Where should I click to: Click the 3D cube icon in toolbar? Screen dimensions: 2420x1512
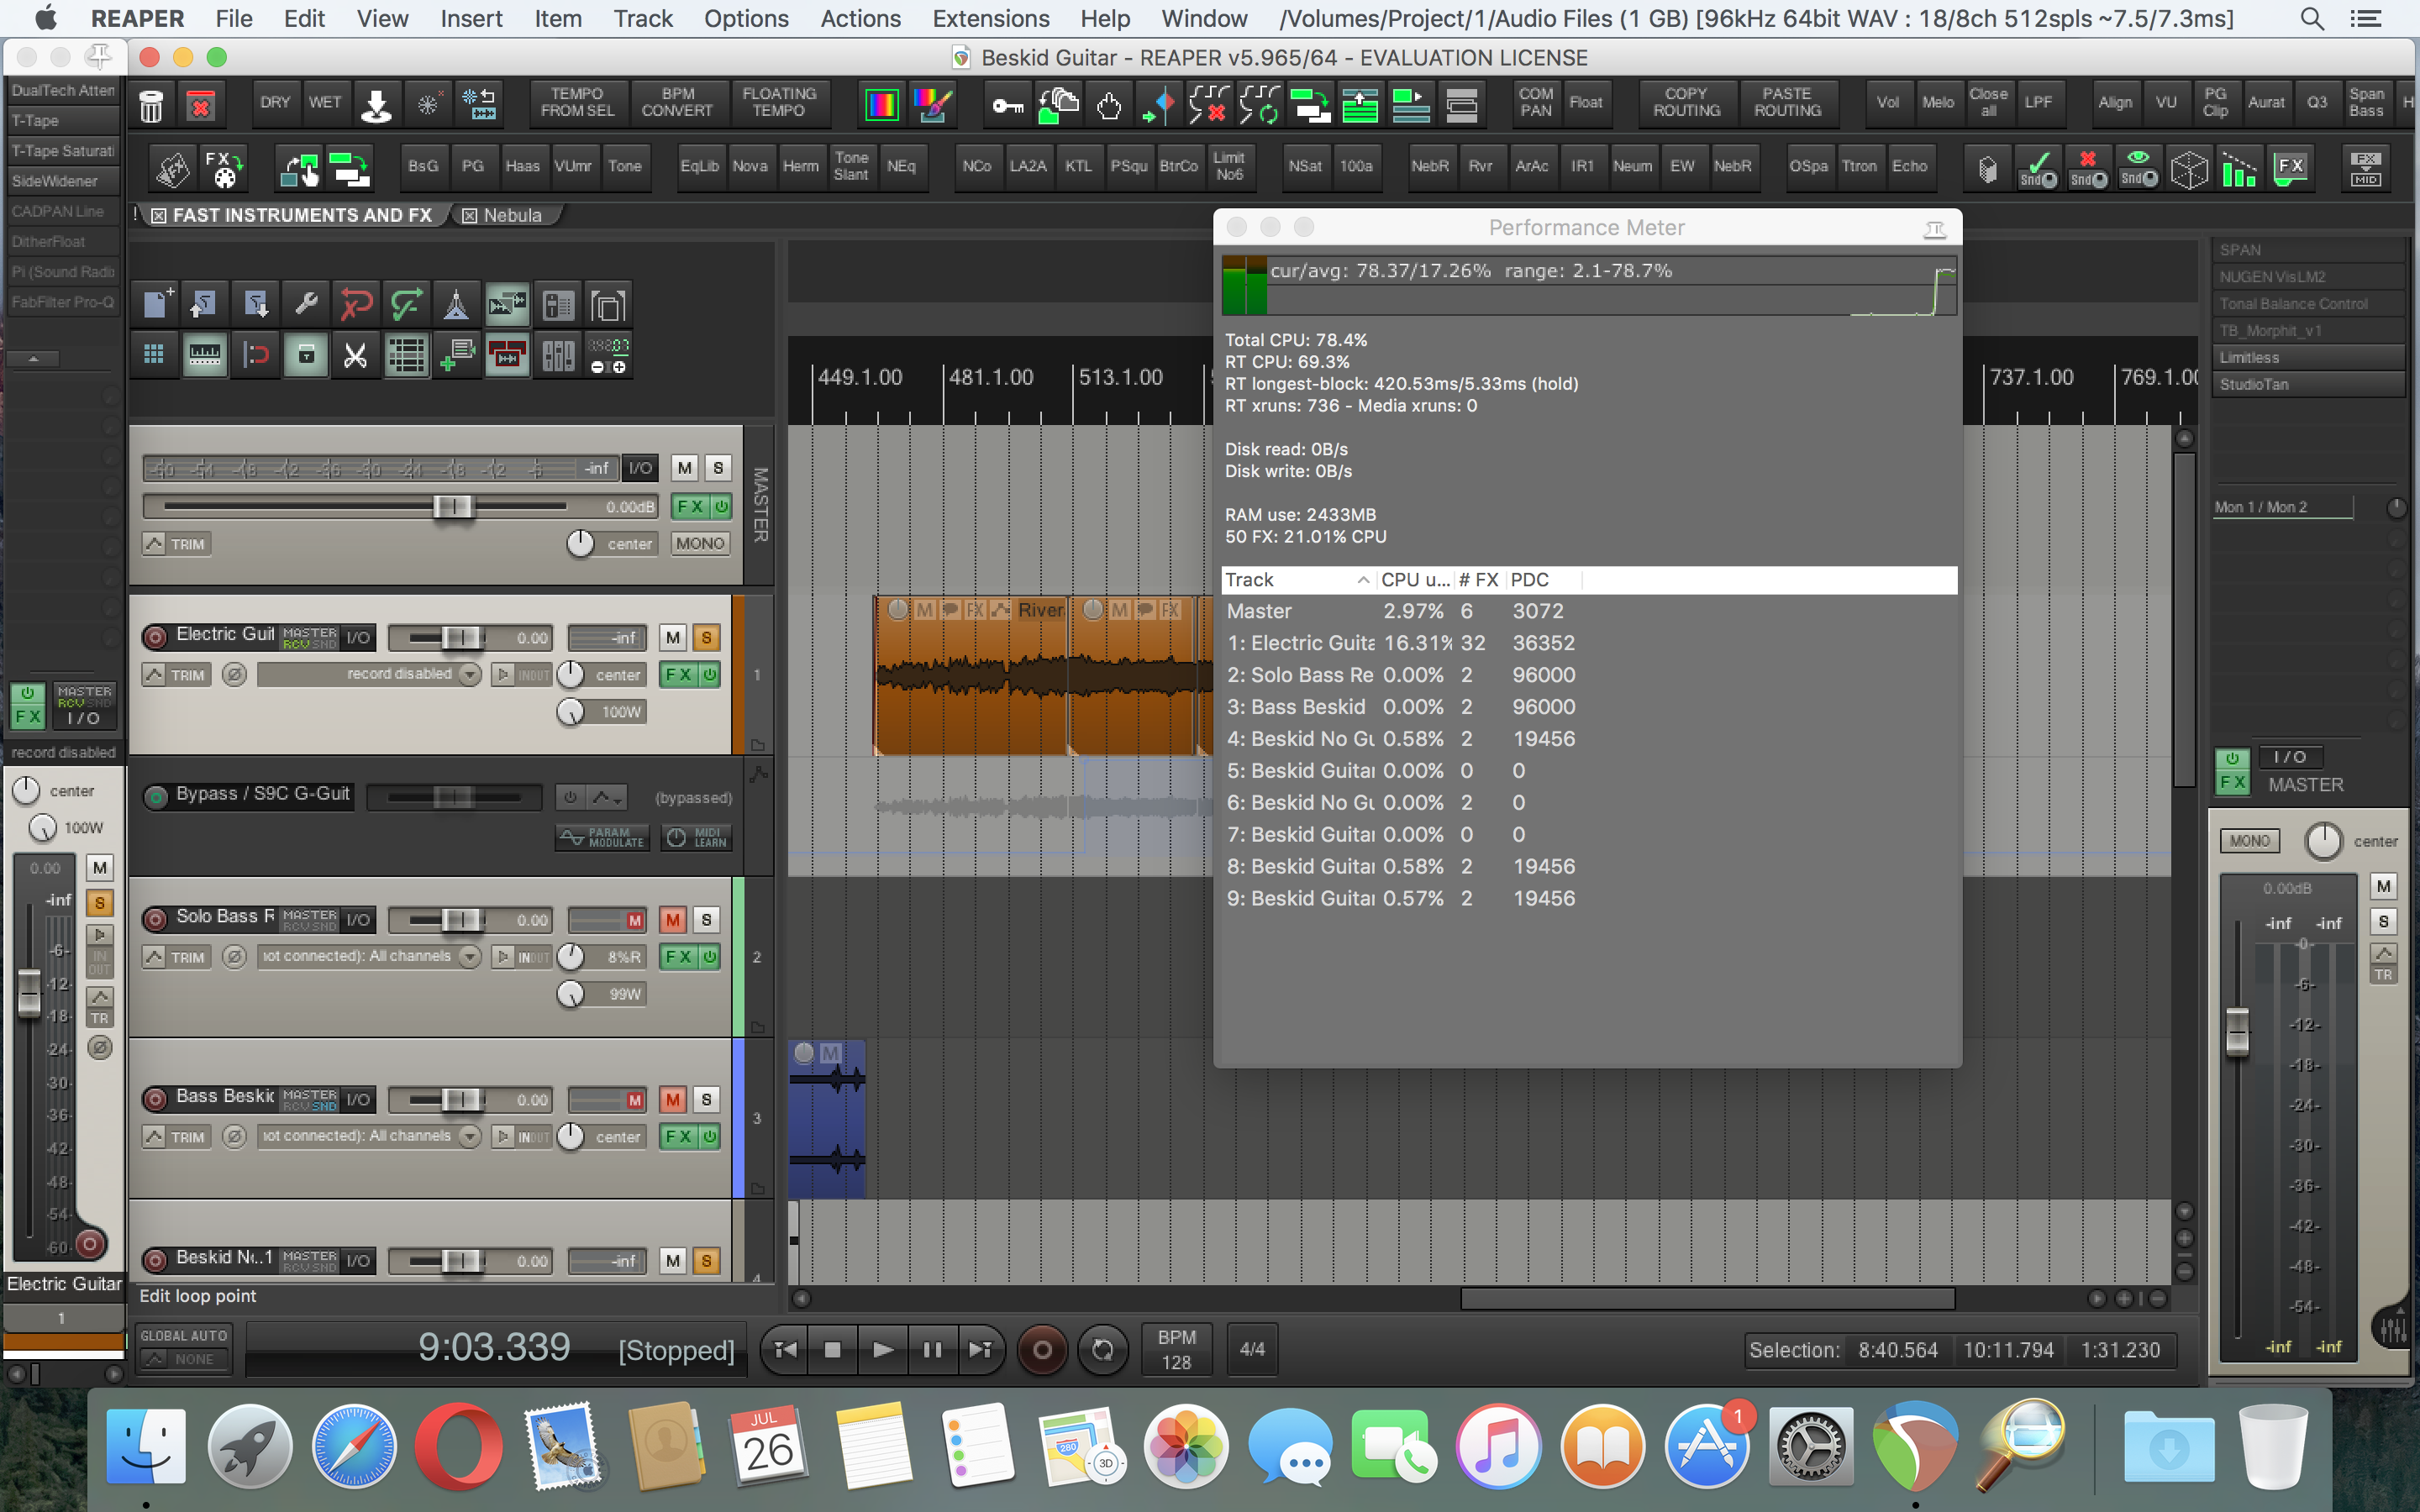(x=2189, y=168)
